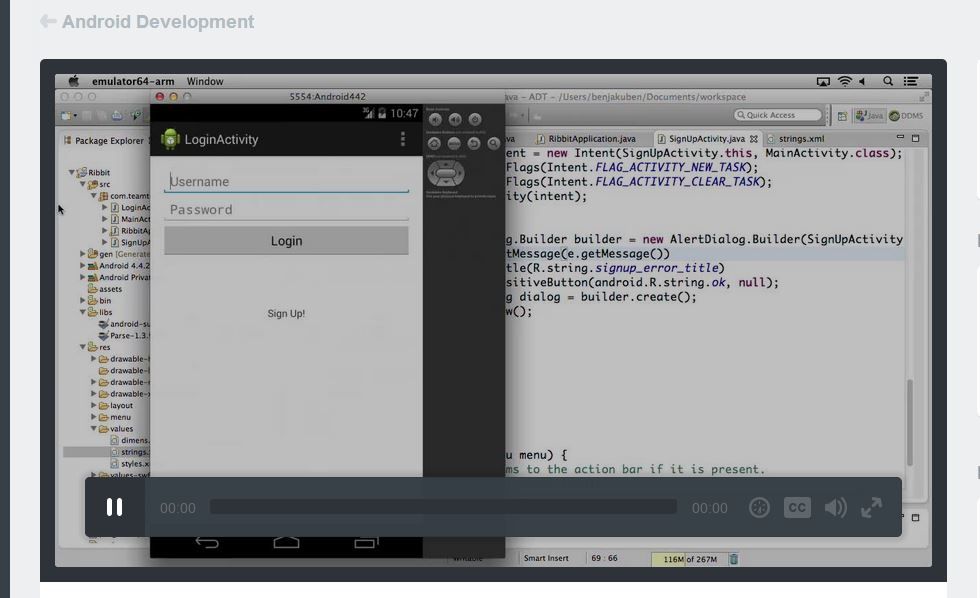This screenshot has height=598, width=980.
Task: Collapse the res folder node
Action: click(83, 347)
